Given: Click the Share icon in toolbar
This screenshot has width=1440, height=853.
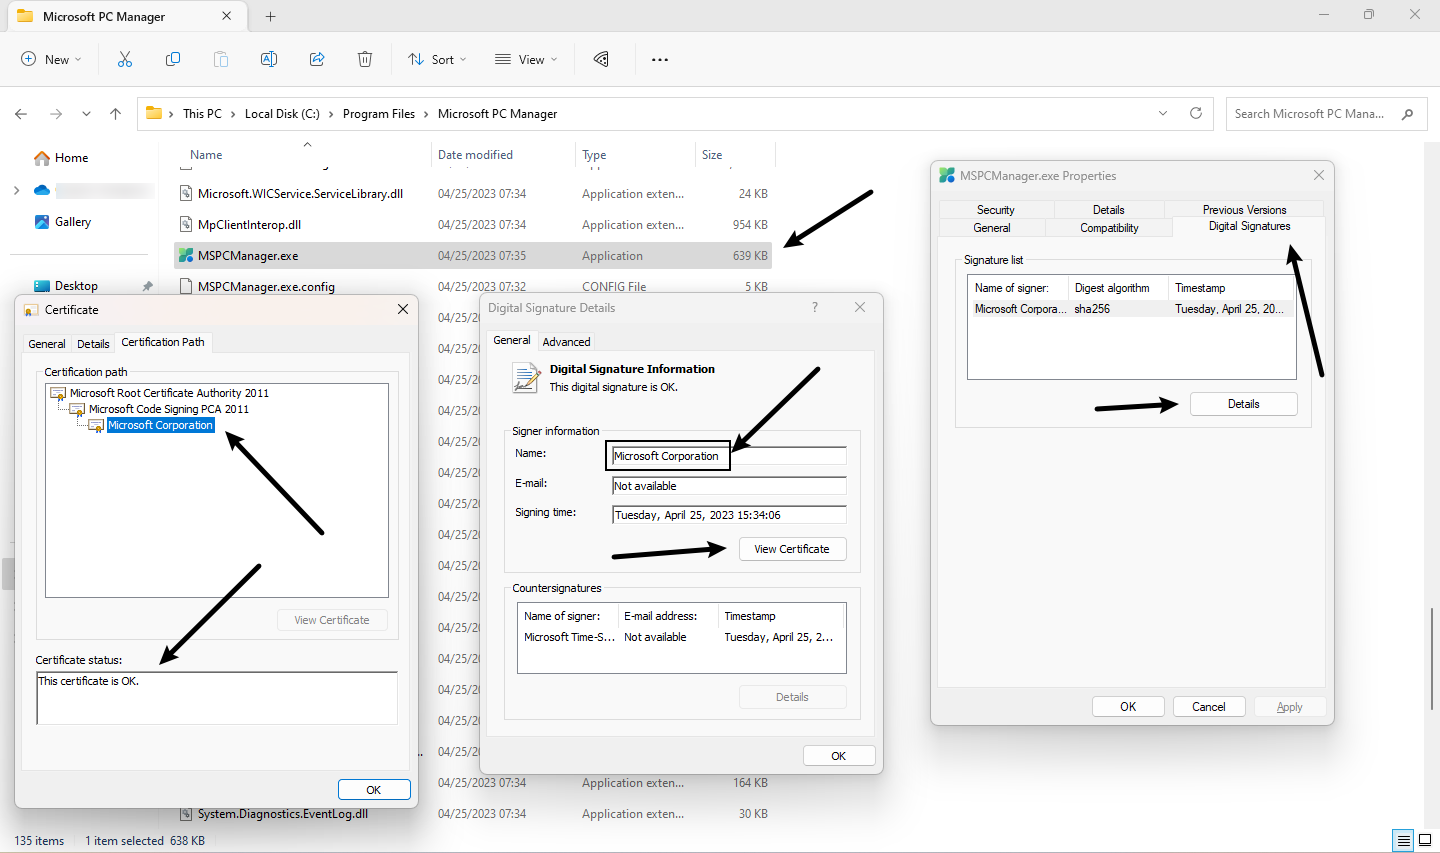Looking at the screenshot, I should click(x=317, y=60).
